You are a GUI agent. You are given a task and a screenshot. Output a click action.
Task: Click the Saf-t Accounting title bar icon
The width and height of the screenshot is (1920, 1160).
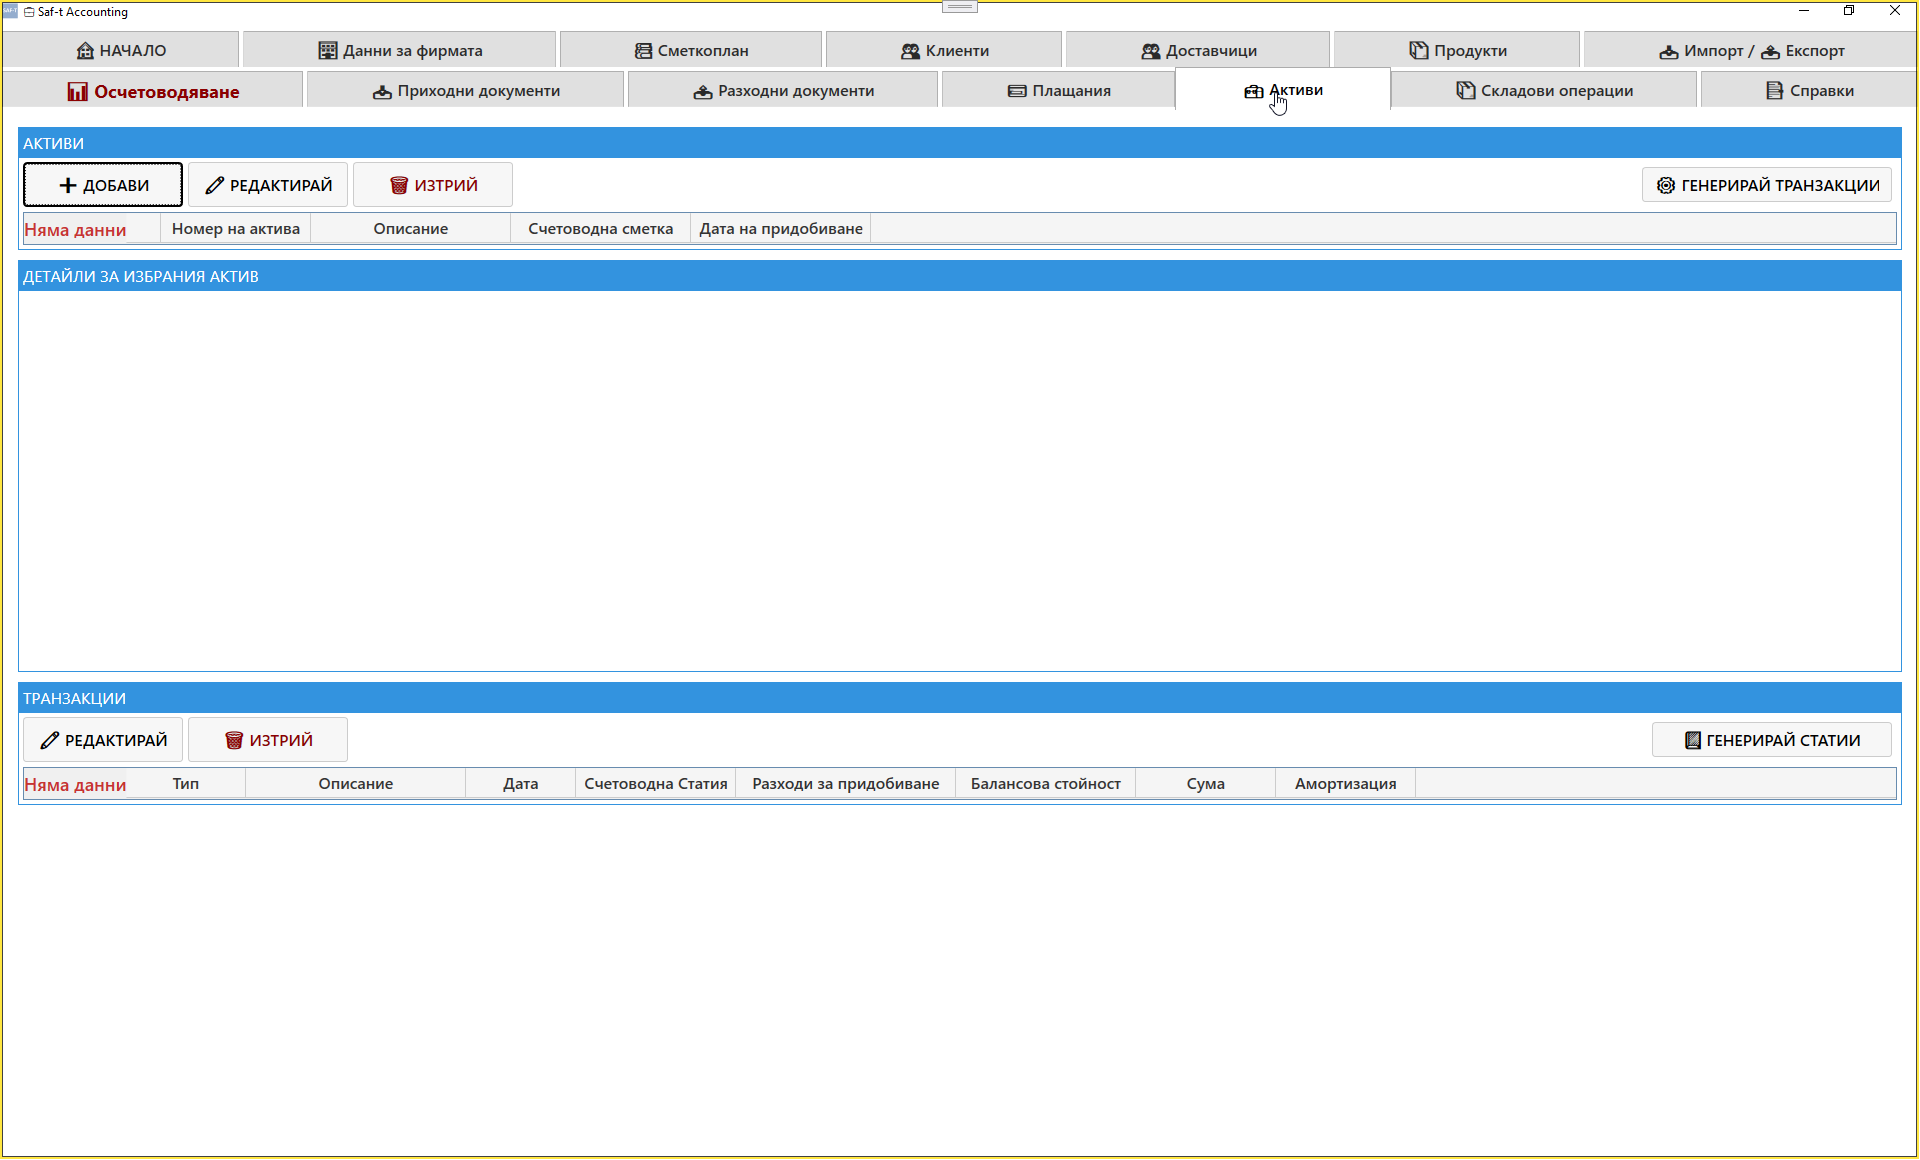click(10, 11)
